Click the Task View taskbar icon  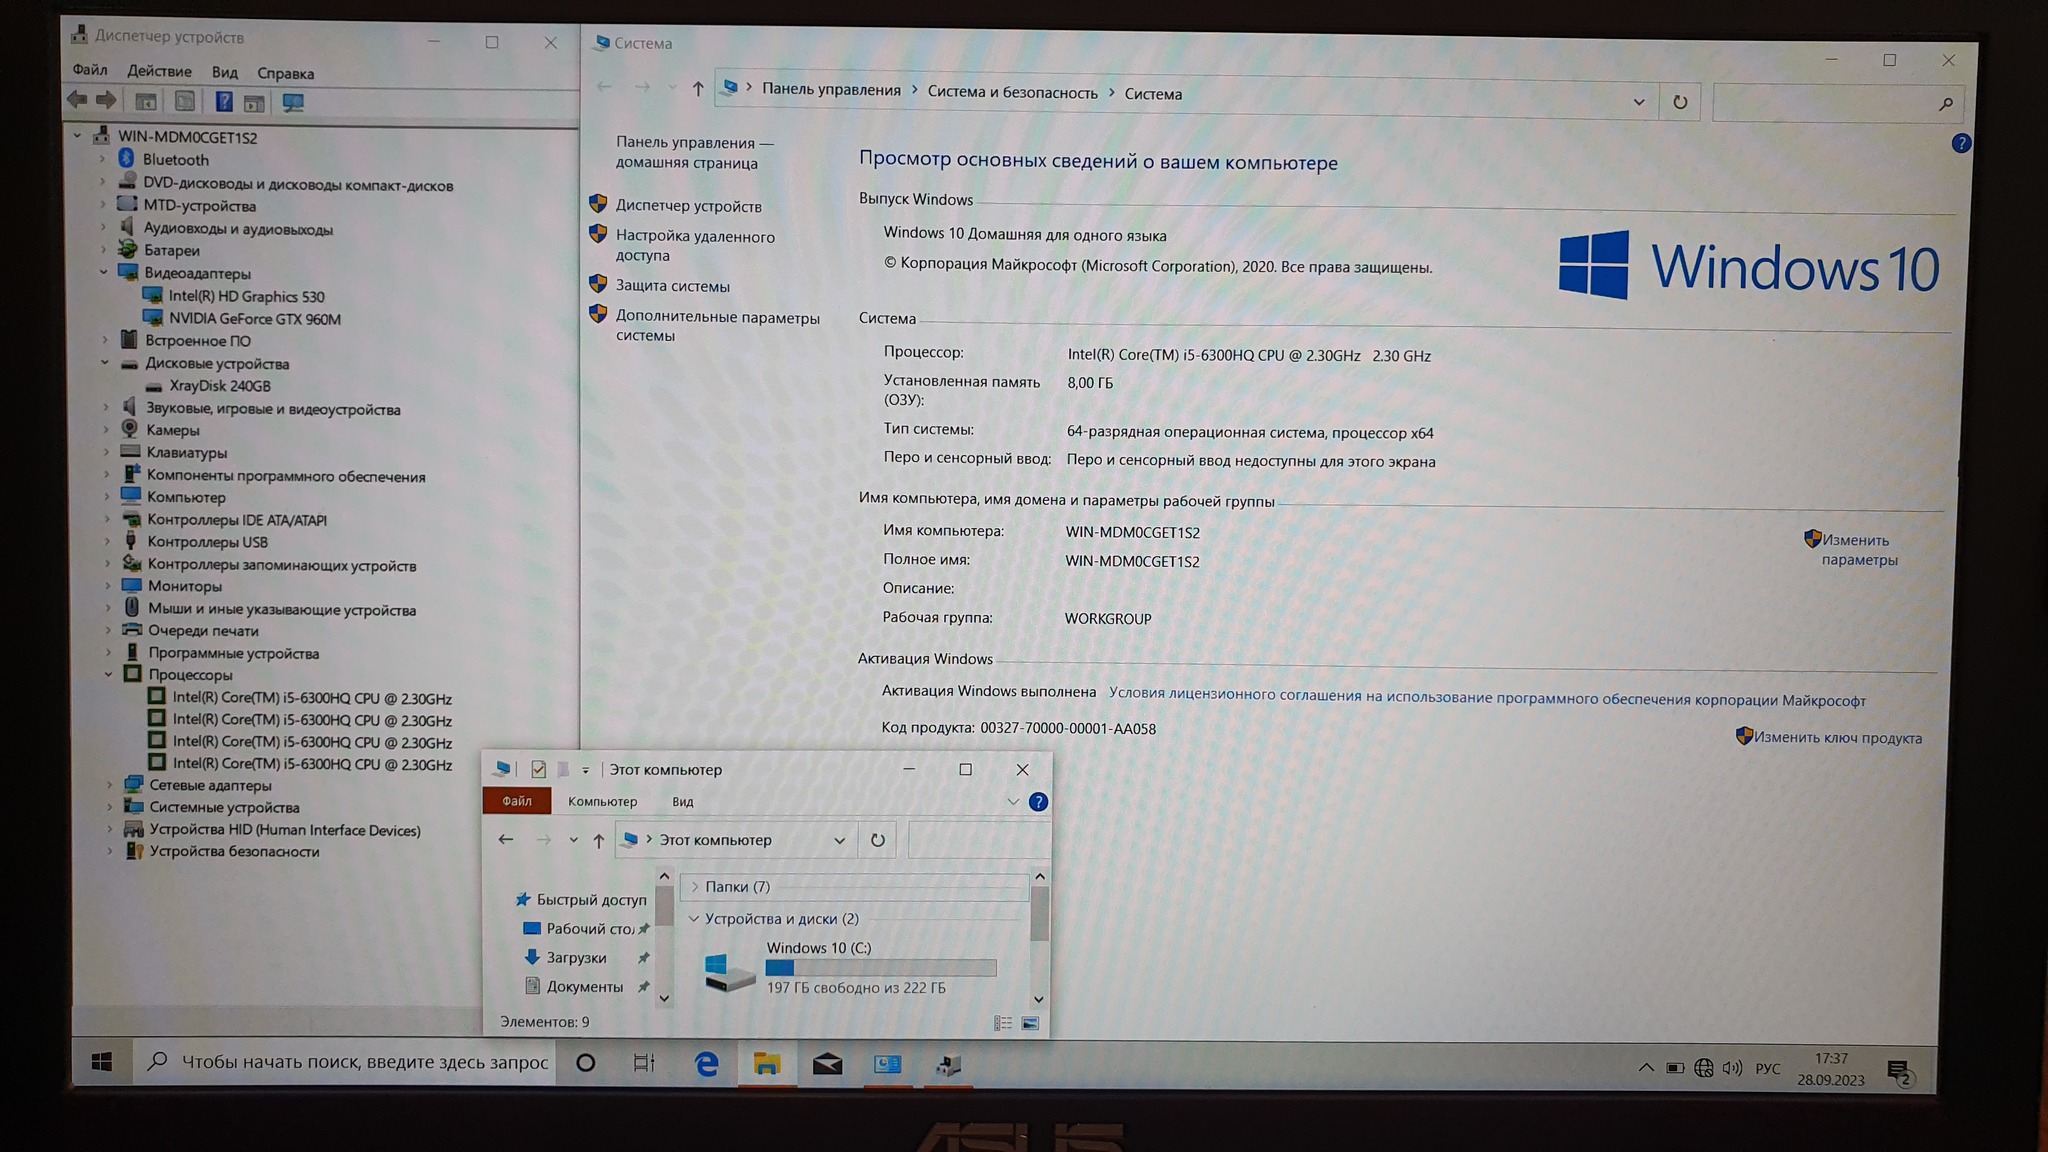point(645,1063)
